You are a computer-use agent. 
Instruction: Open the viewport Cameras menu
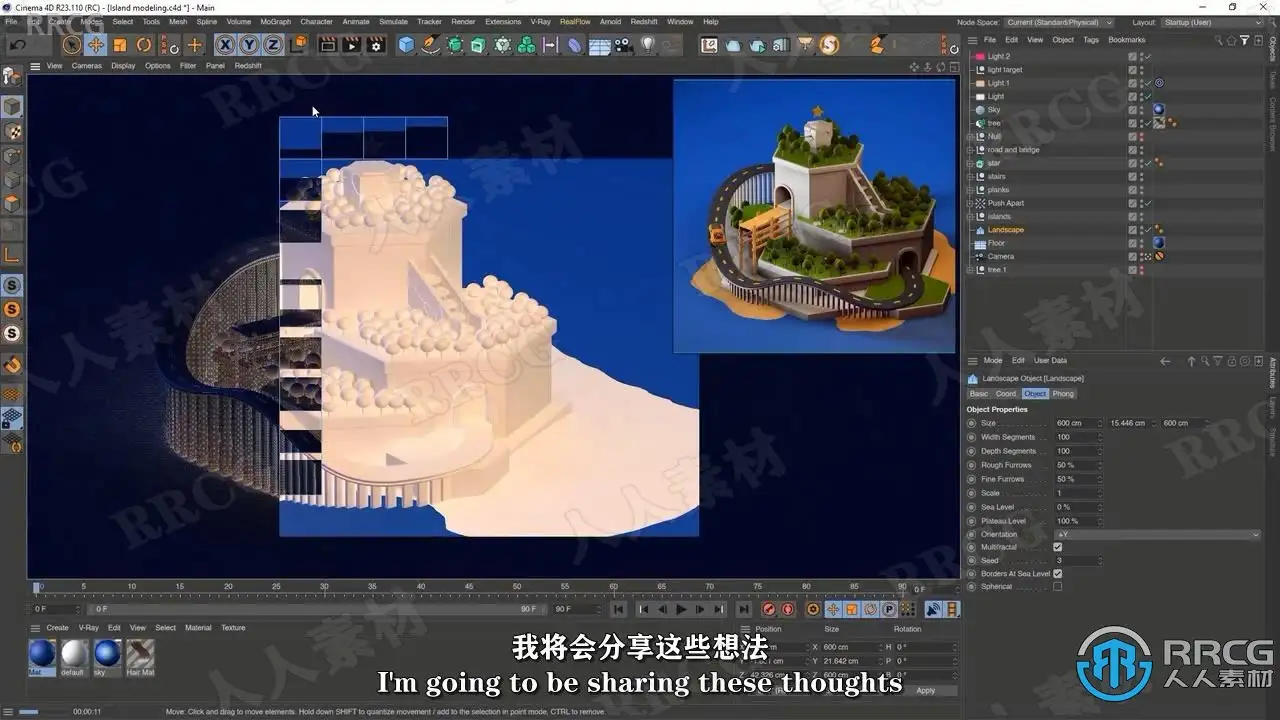(87, 66)
